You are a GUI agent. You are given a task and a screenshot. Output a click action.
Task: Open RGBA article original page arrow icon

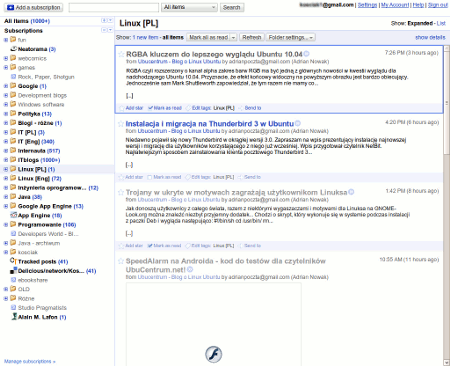point(307,54)
